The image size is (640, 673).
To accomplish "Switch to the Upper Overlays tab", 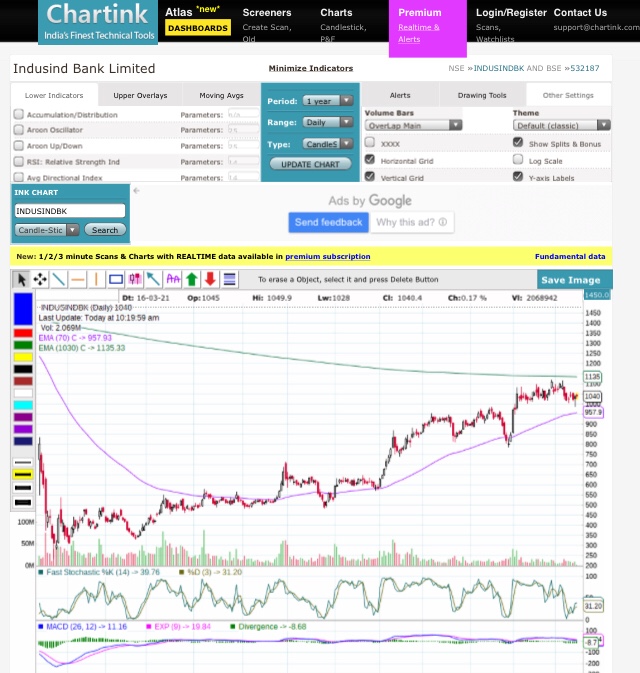I will point(140,96).
